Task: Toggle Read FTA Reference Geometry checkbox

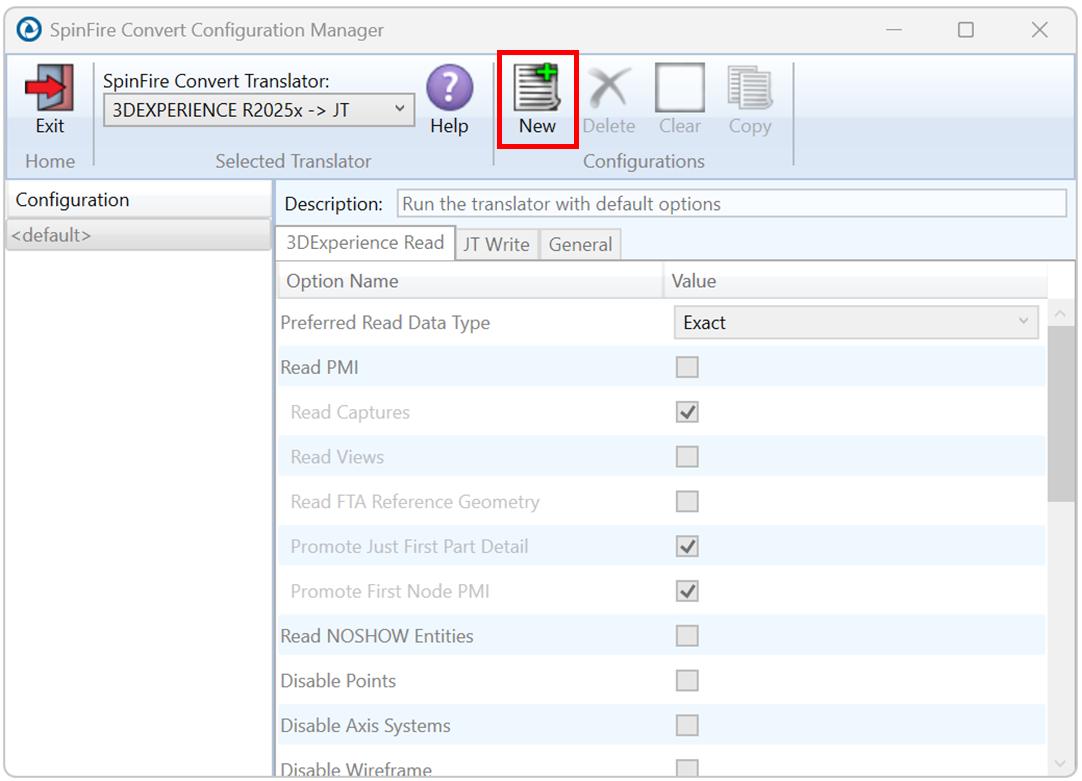Action: click(687, 502)
